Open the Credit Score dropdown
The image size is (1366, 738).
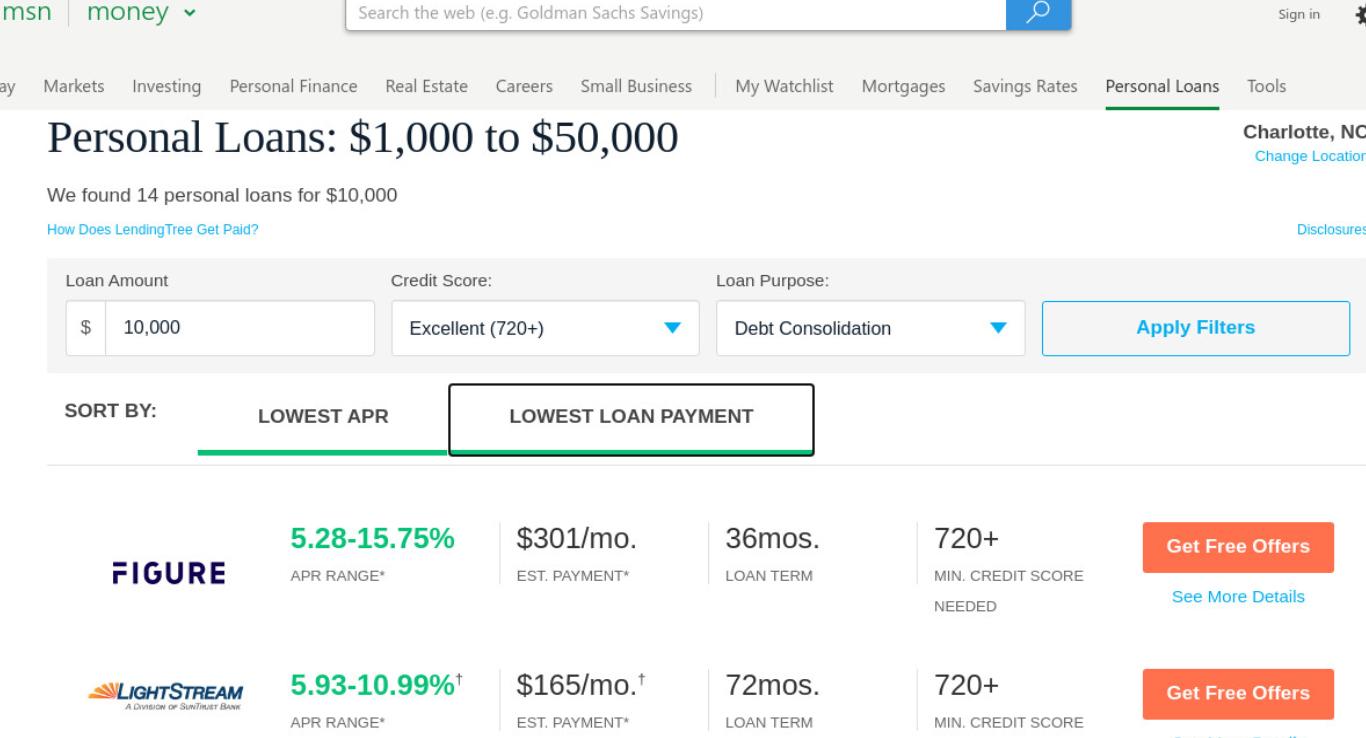pyautogui.click(x=545, y=328)
